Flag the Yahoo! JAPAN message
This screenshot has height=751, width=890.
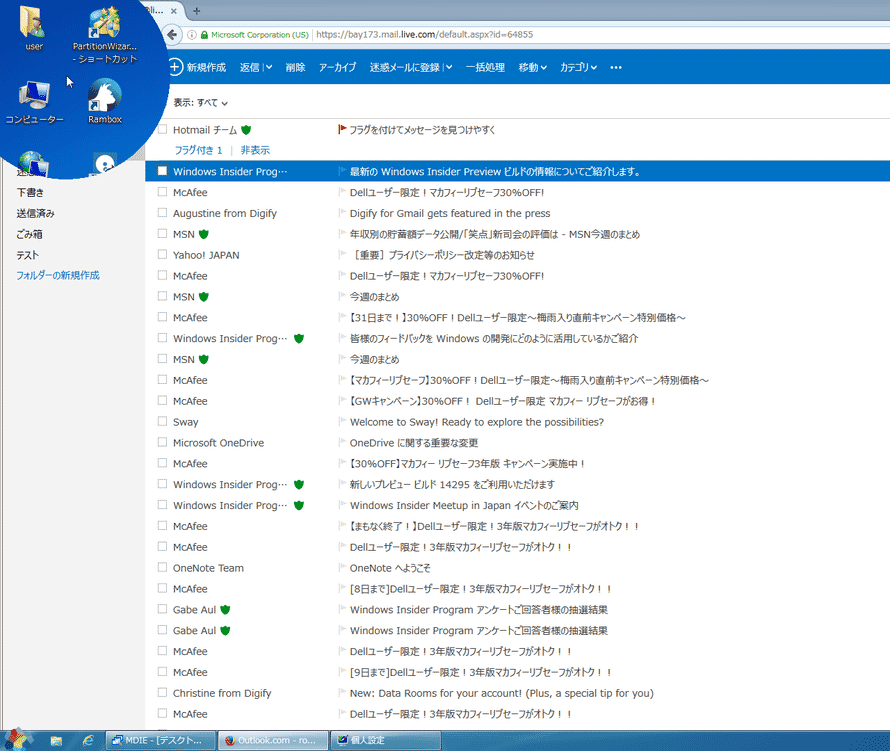coord(342,254)
